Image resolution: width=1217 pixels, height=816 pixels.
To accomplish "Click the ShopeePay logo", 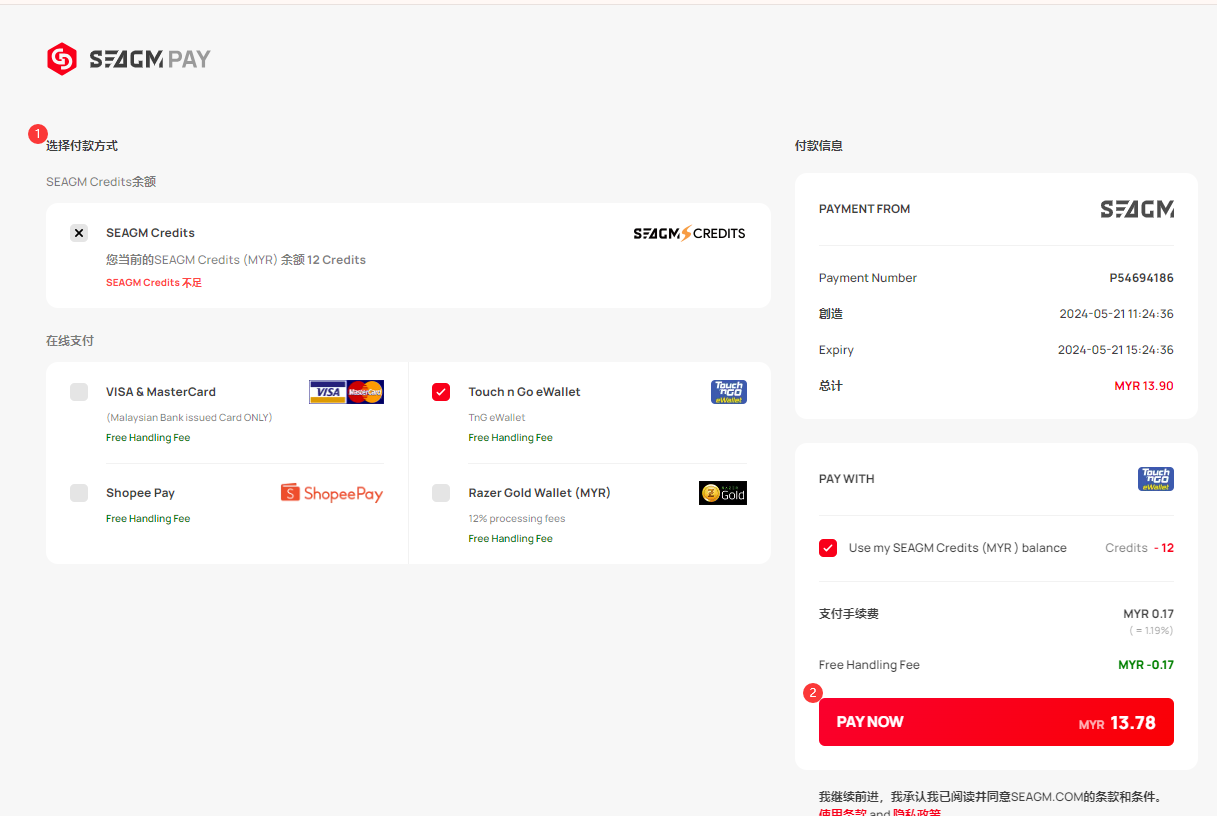I will (x=332, y=493).
